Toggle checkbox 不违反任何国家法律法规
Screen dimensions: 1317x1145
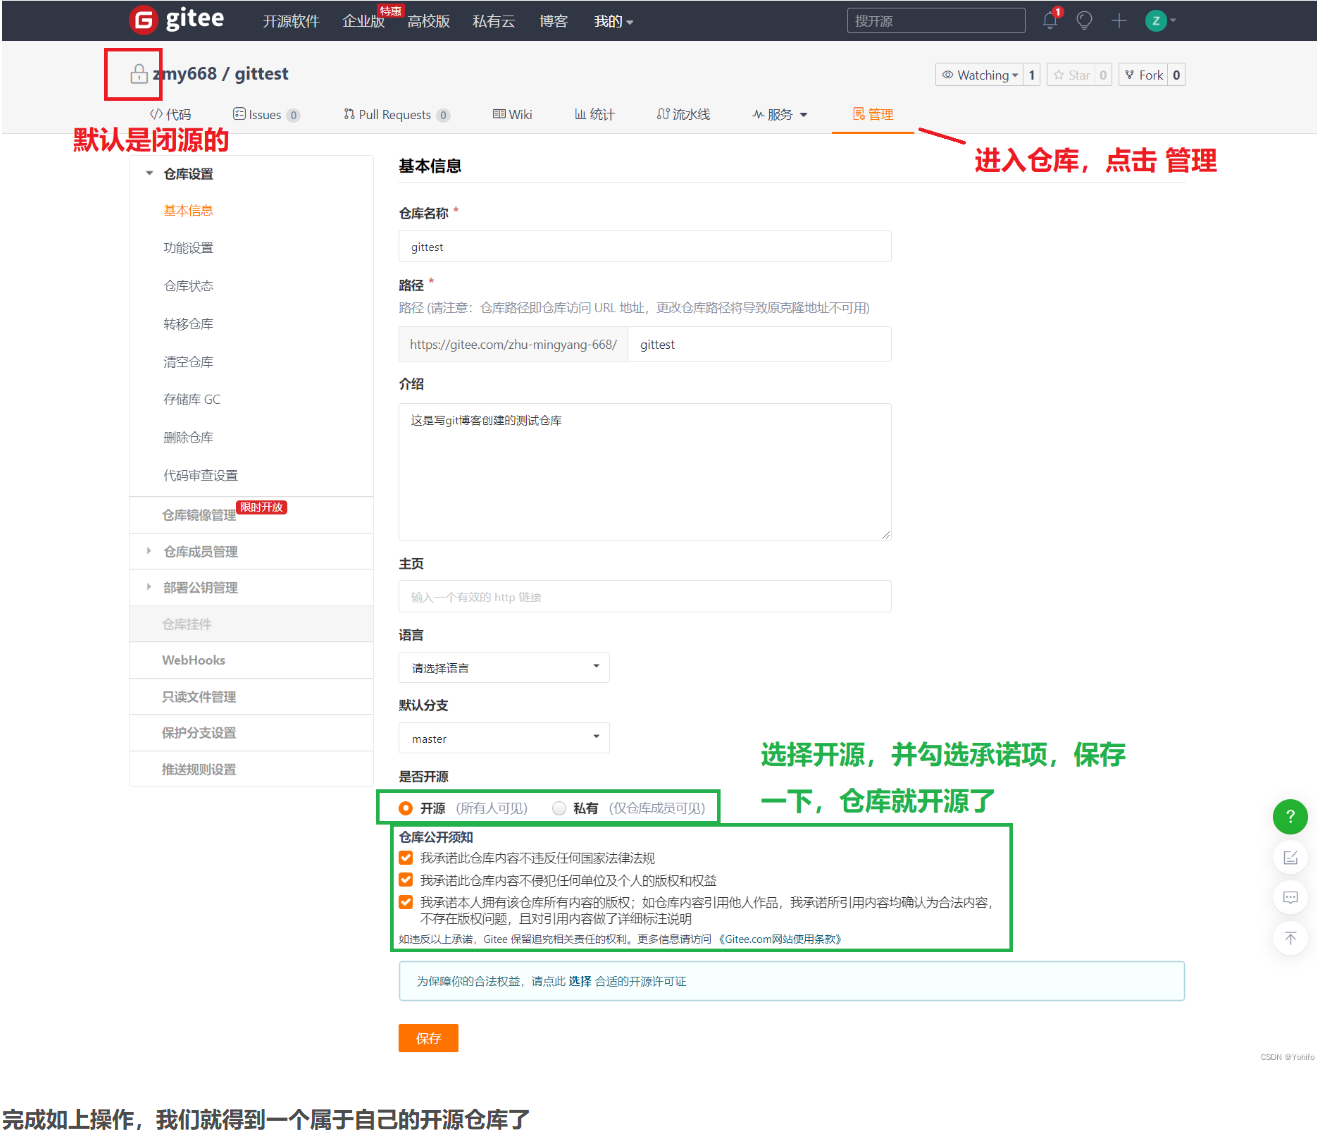click(x=406, y=858)
